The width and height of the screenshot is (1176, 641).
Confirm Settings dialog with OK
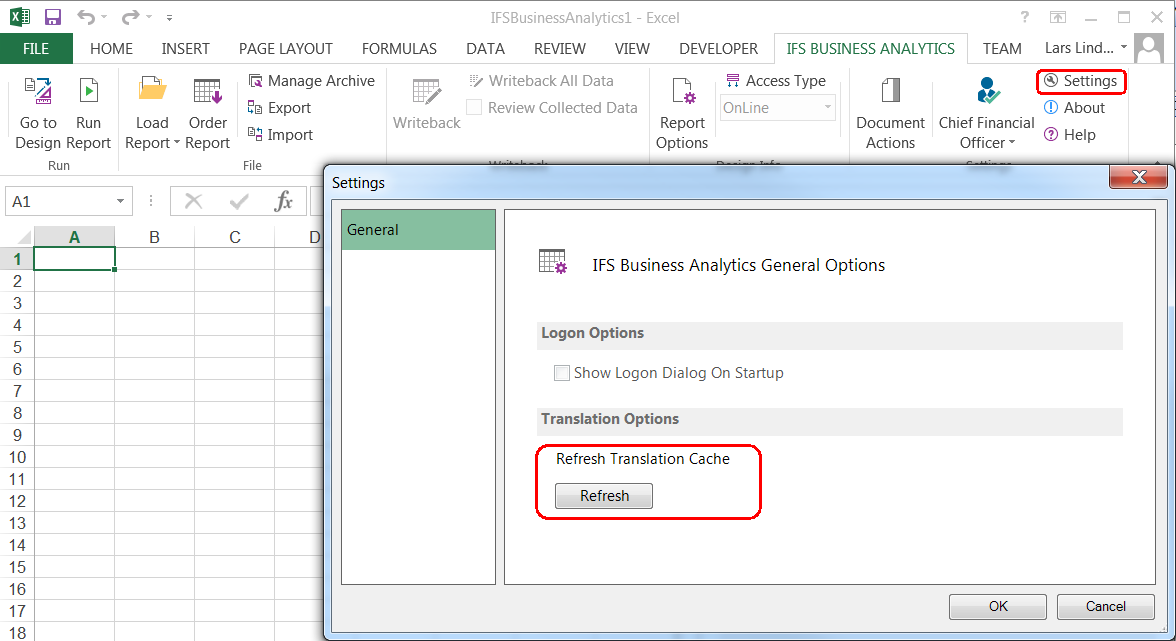998,607
